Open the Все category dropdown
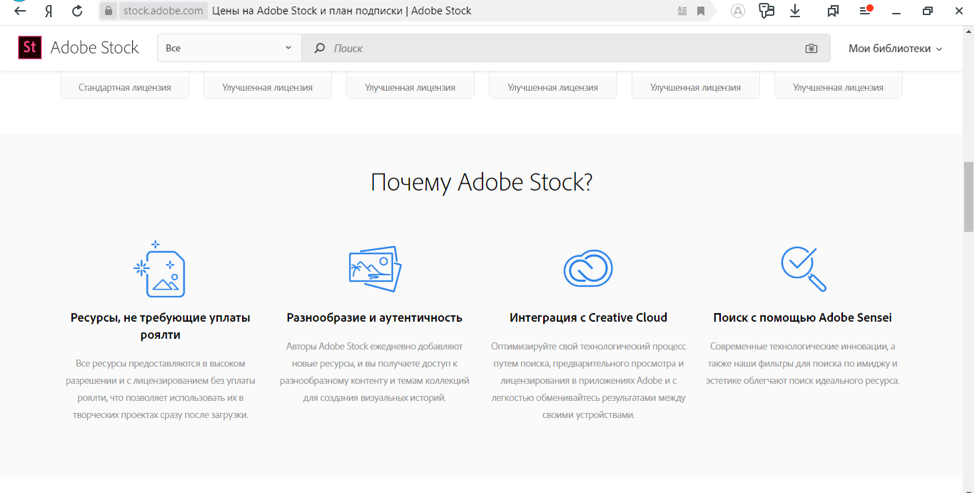Viewport: 974px width, 493px height. [229, 48]
